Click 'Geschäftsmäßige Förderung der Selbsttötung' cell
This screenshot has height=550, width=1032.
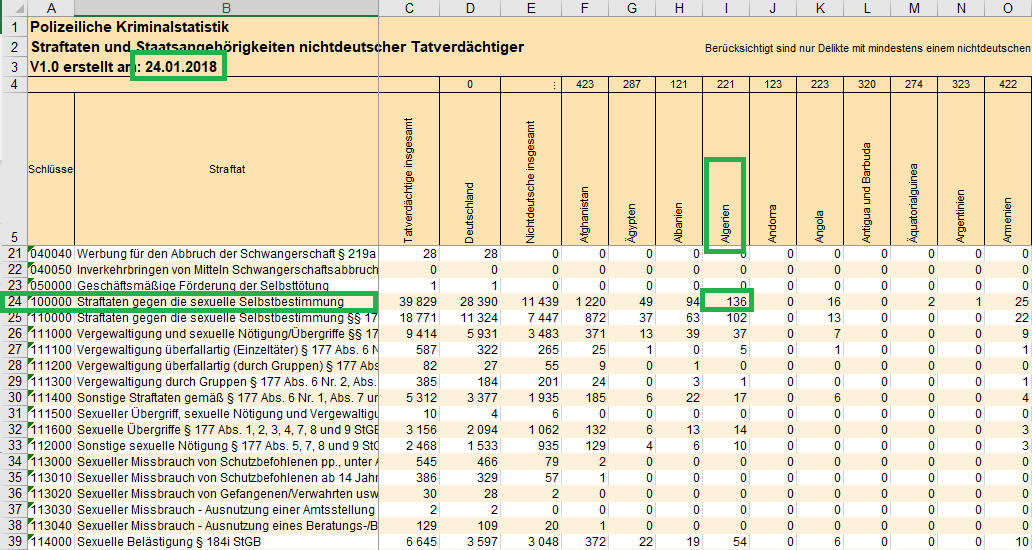226,286
